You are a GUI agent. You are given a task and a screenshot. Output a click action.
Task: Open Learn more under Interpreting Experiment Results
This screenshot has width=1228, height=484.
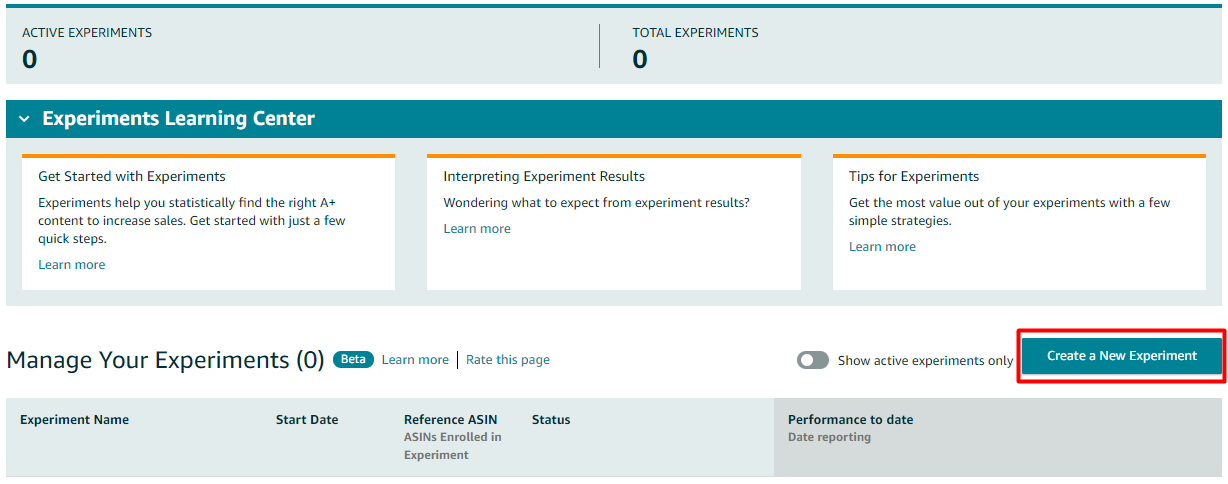click(477, 229)
